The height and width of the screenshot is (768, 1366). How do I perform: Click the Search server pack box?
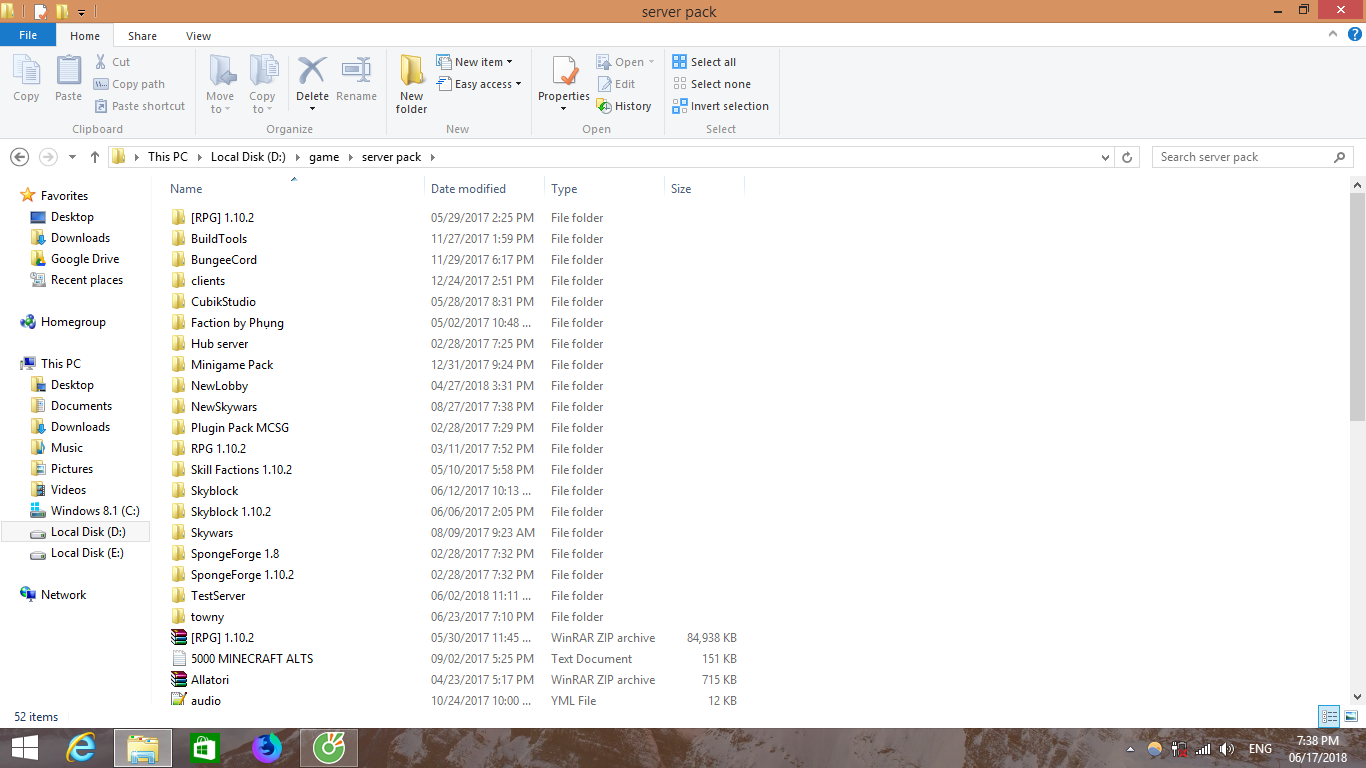[x=1253, y=157]
